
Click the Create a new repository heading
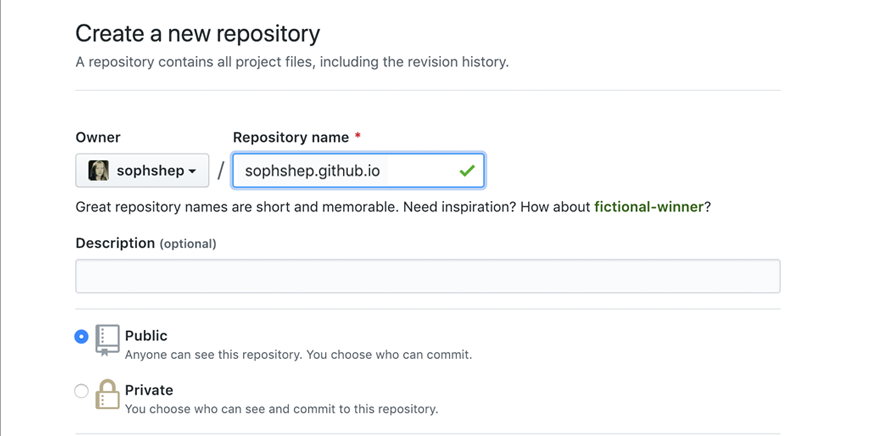198,34
